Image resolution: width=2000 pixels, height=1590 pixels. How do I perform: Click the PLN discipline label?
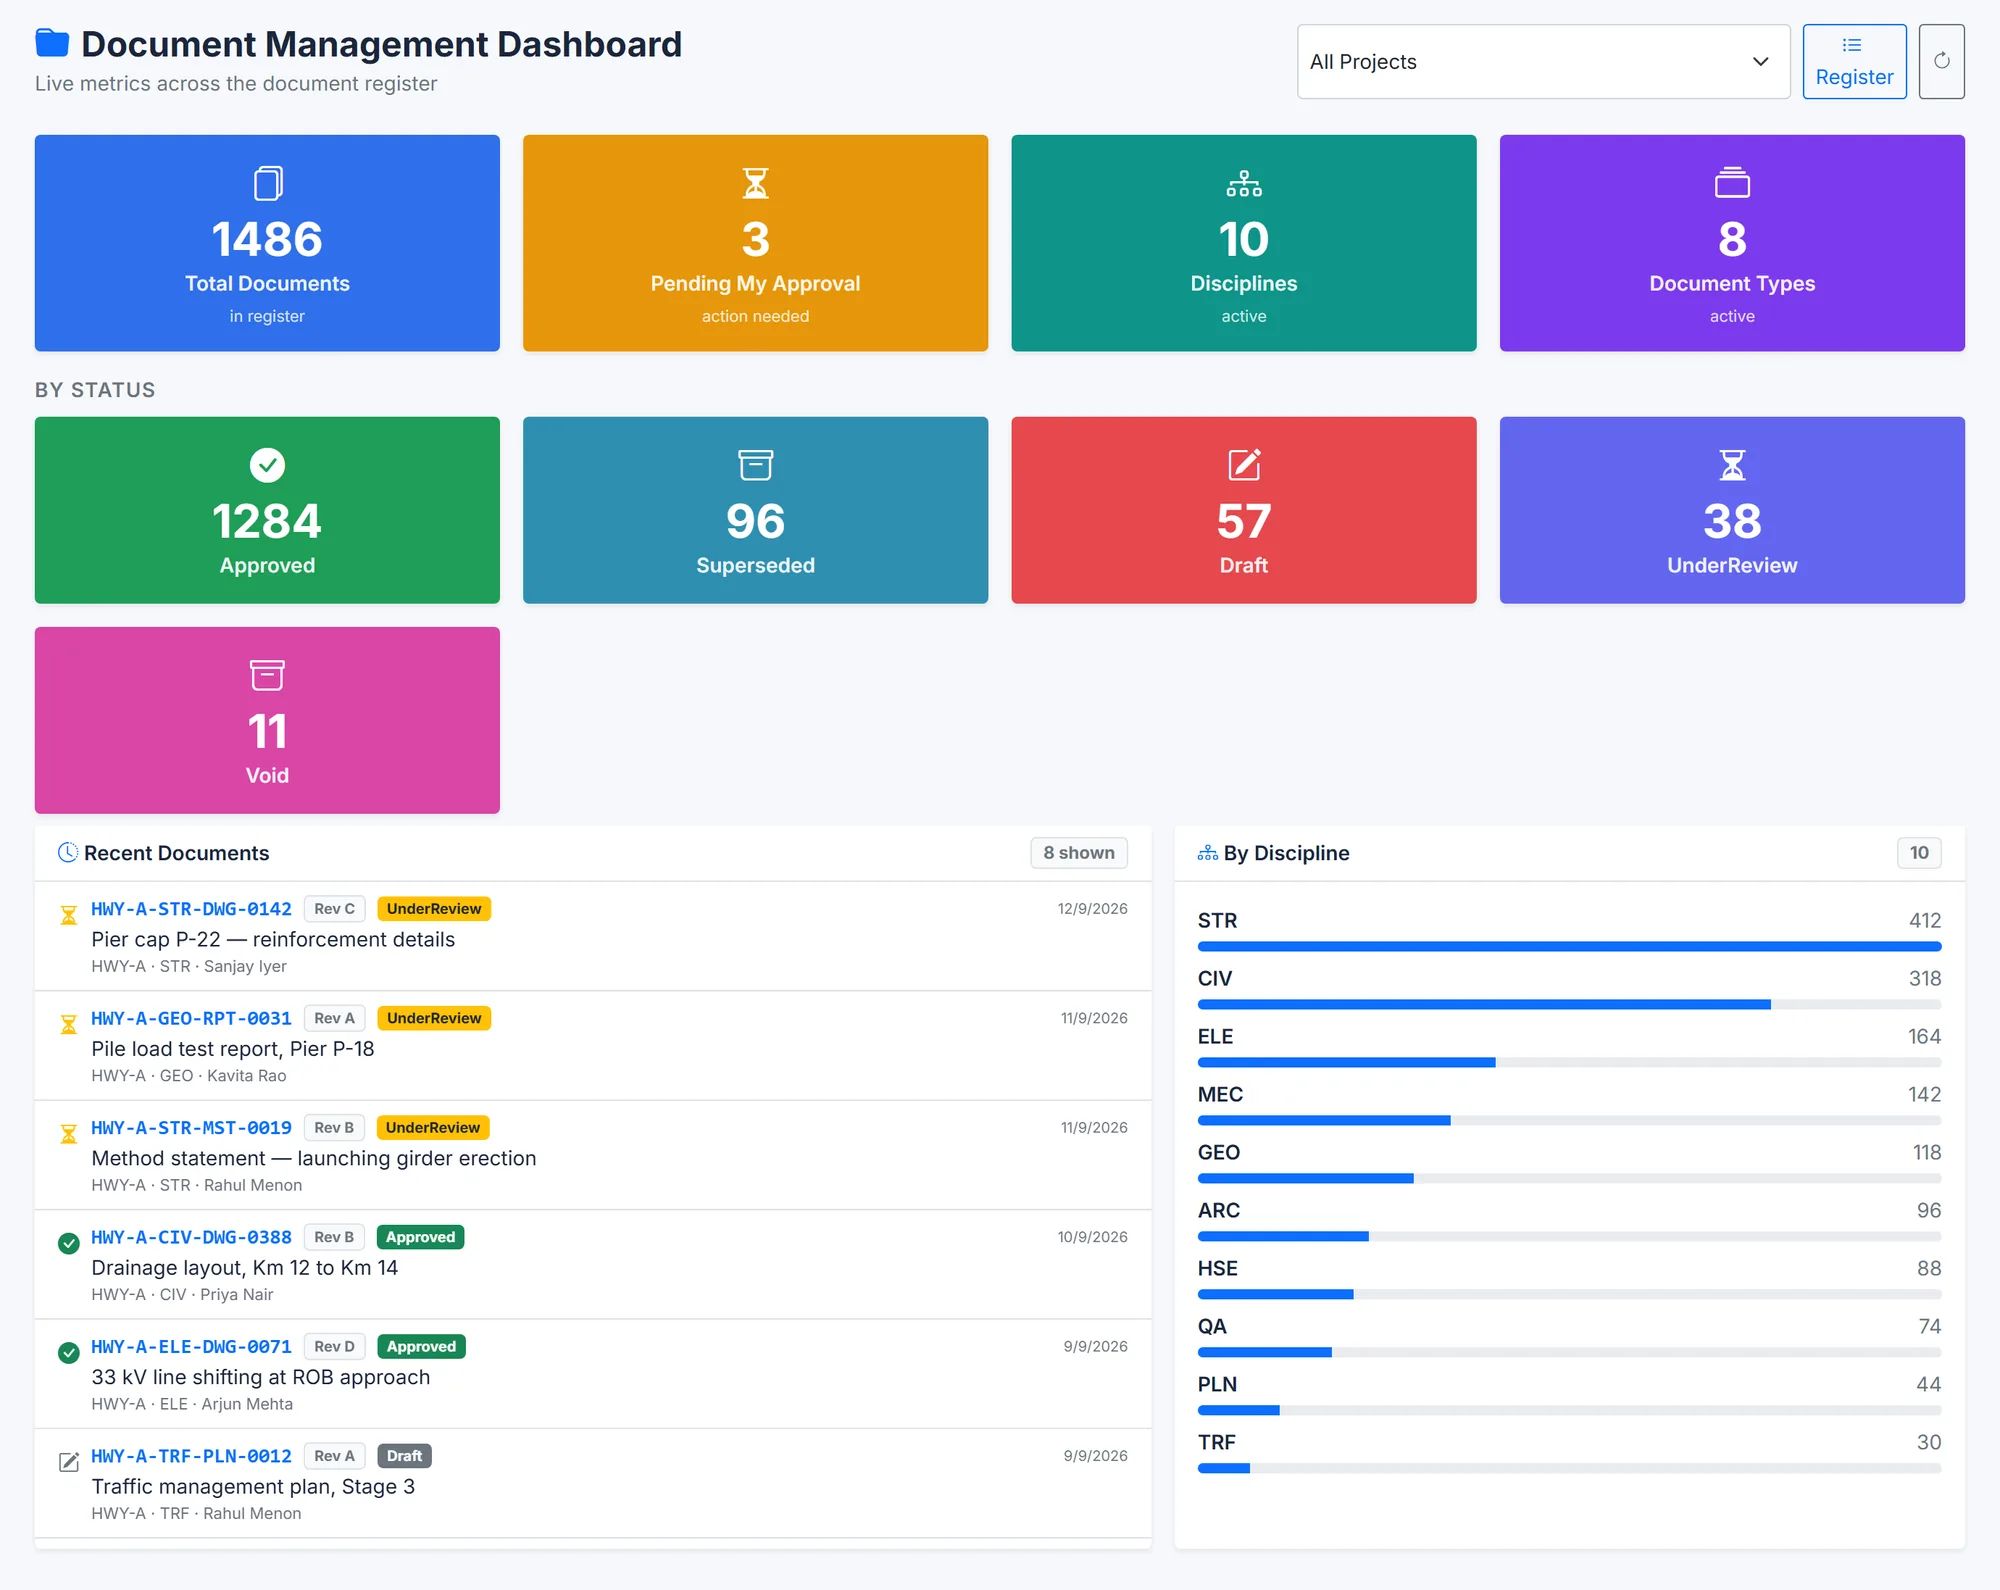(1217, 1385)
